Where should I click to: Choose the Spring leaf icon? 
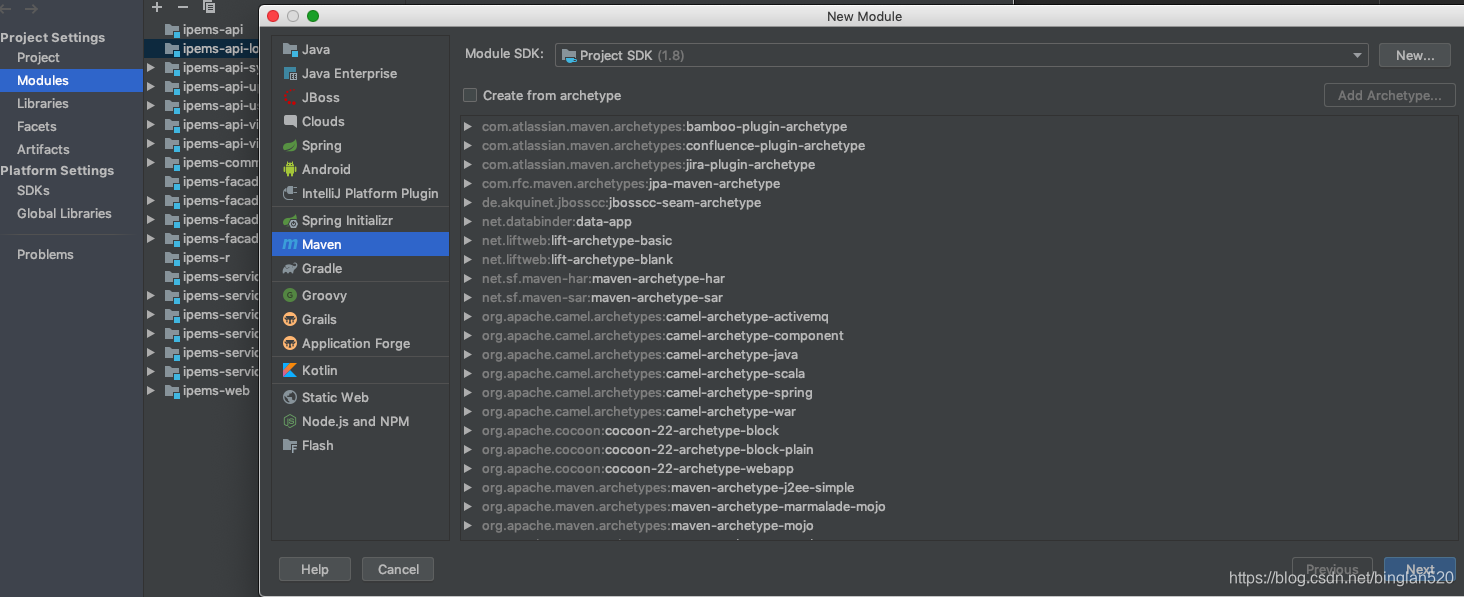click(290, 145)
